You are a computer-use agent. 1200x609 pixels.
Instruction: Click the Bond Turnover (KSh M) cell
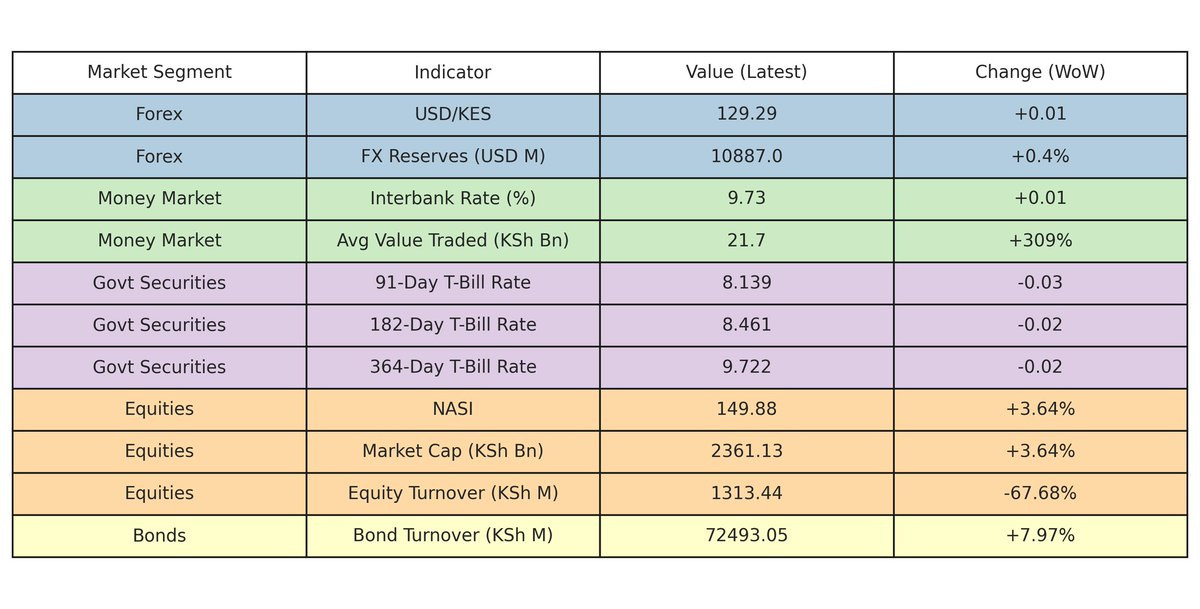[453, 535]
